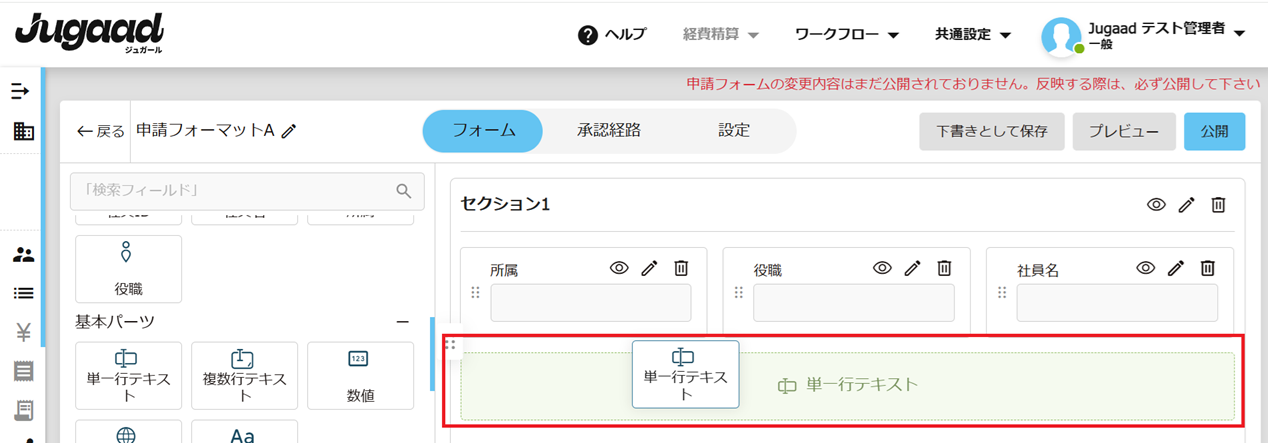Select the 役職 part tile in the palette
Screen dimensions: 1269x445
[128, 269]
